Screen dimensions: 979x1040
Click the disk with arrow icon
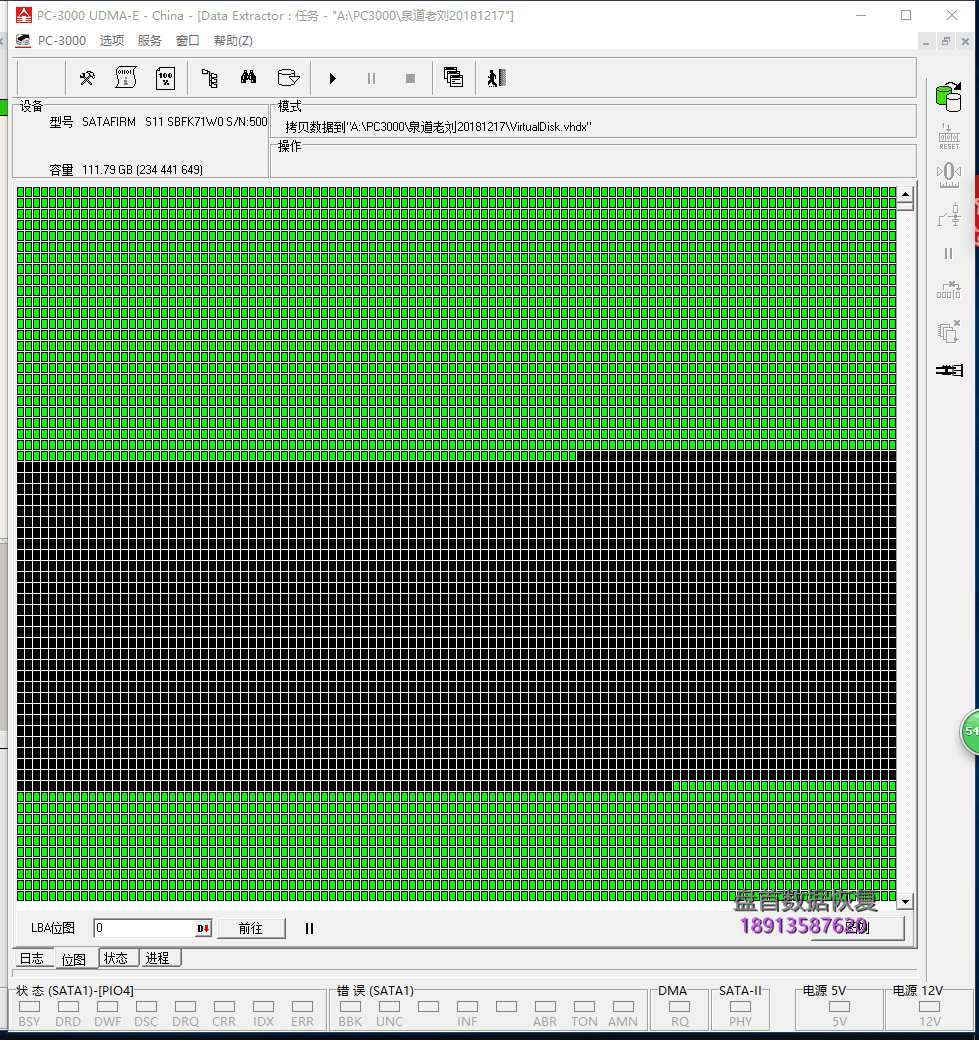(x=288, y=78)
